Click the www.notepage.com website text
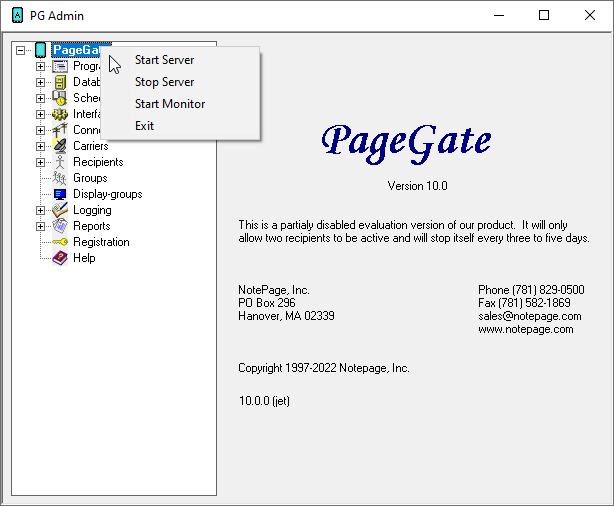614x506 pixels. tap(526, 329)
